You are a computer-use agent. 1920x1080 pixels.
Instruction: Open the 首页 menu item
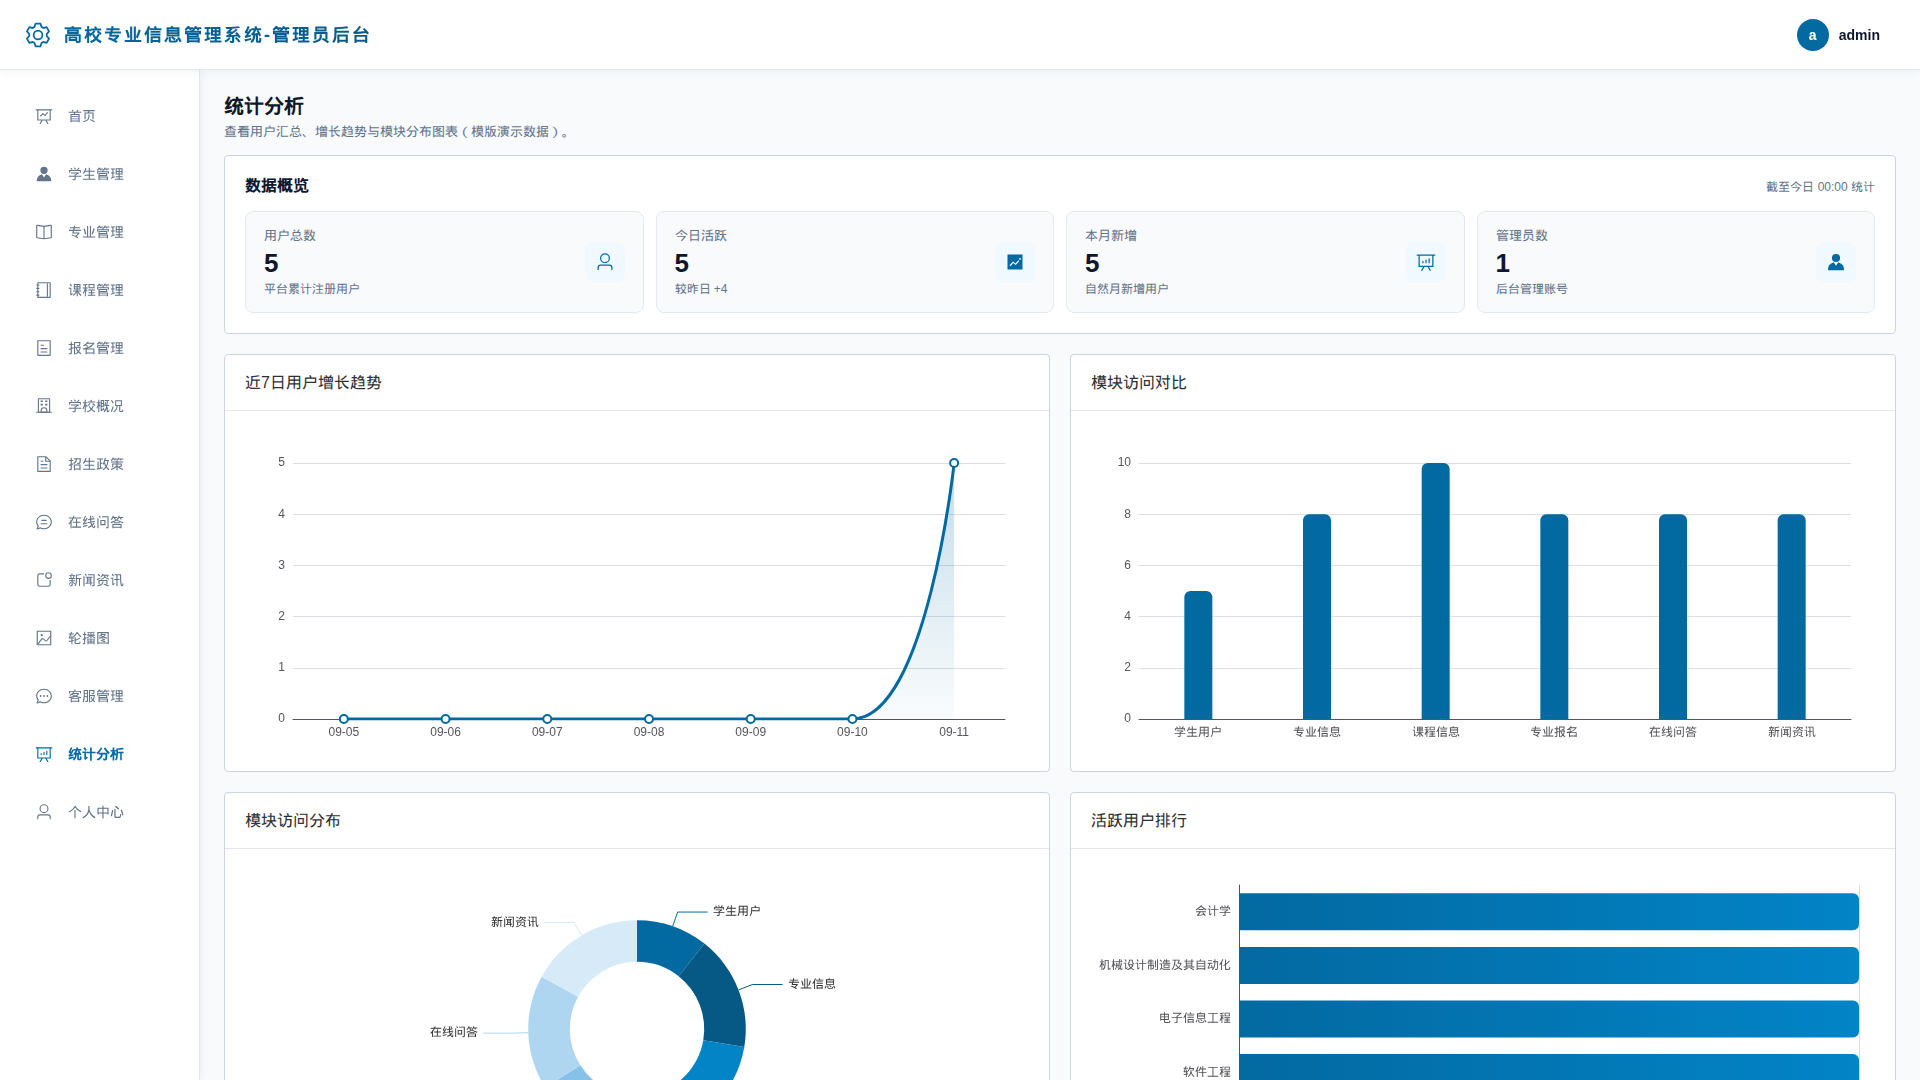coord(100,116)
